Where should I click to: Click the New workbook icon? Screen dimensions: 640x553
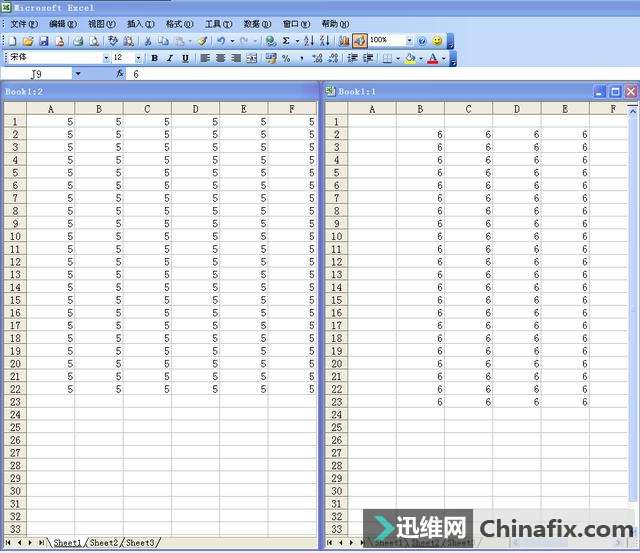point(13,41)
